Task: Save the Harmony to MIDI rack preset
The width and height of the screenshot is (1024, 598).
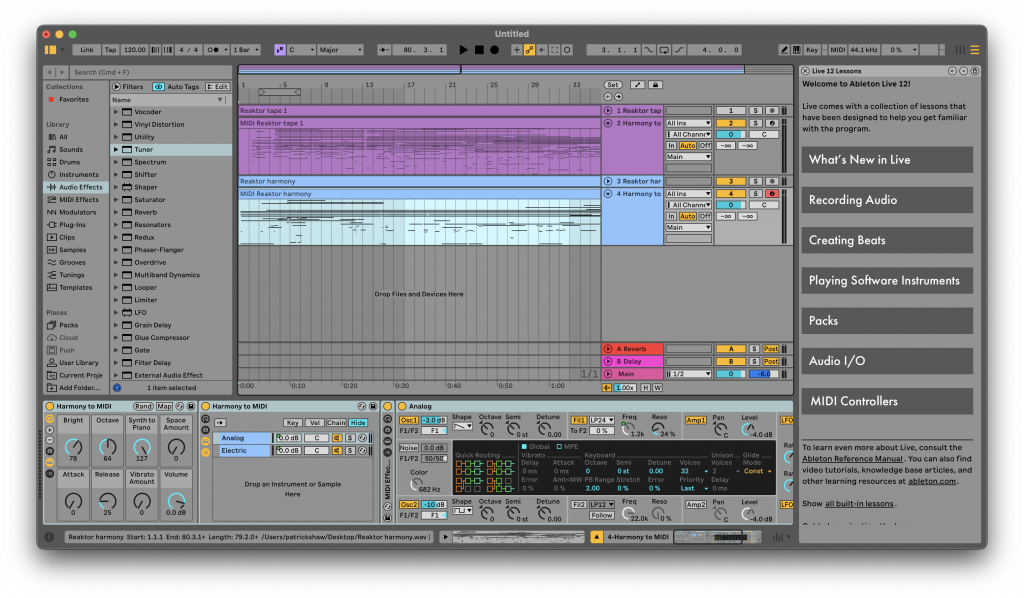Action: 191,406
